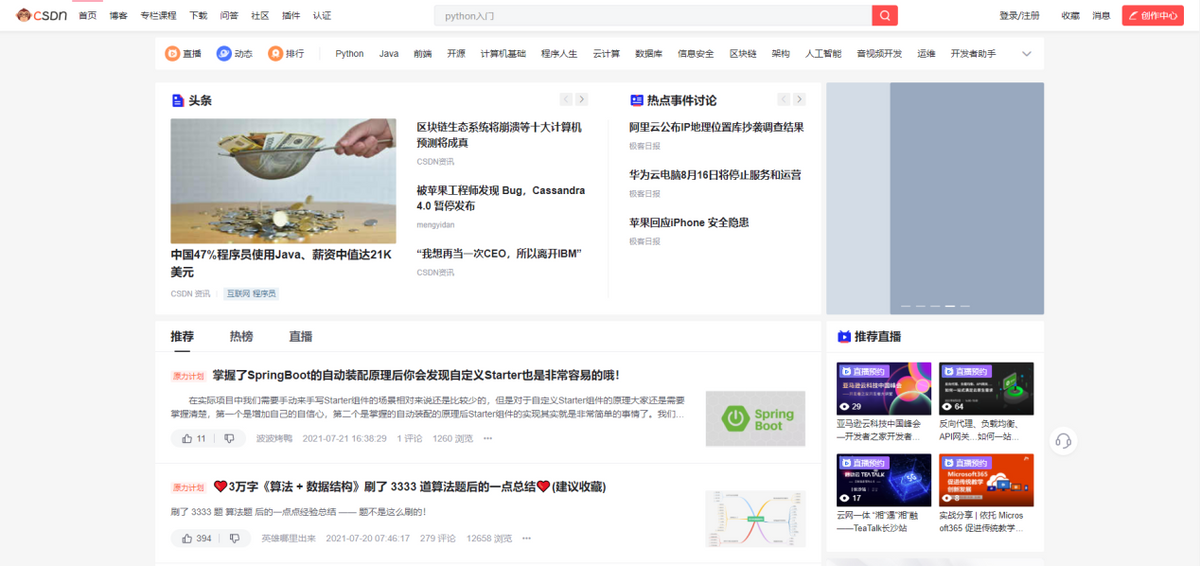
Task: Click the red search magnifier button
Action: pyautogui.click(x=885, y=16)
